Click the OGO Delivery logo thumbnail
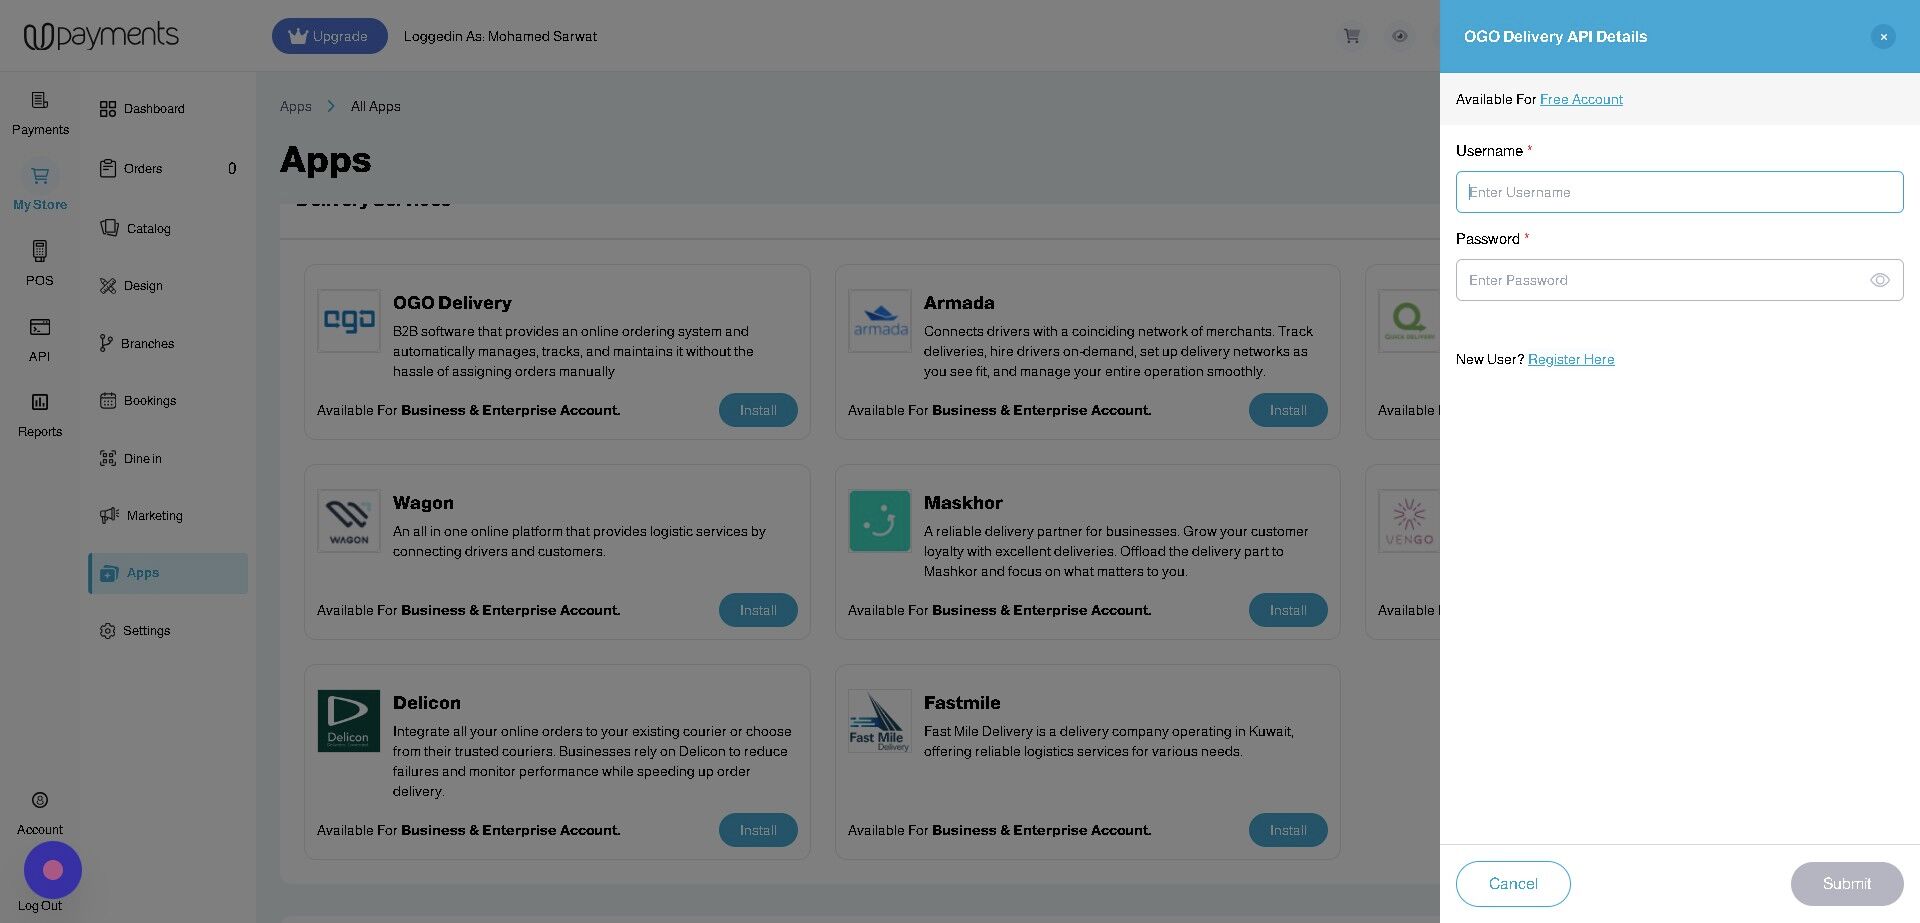This screenshot has height=923, width=1920. (349, 321)
